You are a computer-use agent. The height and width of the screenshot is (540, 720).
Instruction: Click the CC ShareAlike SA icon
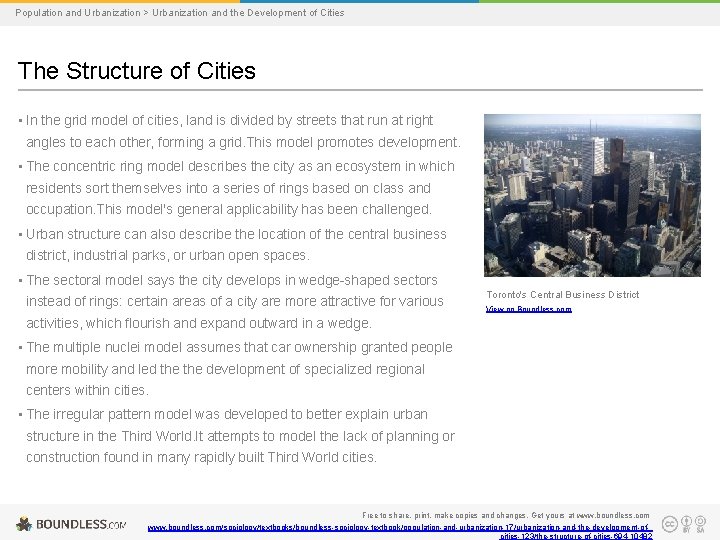(x=700, y=524)
